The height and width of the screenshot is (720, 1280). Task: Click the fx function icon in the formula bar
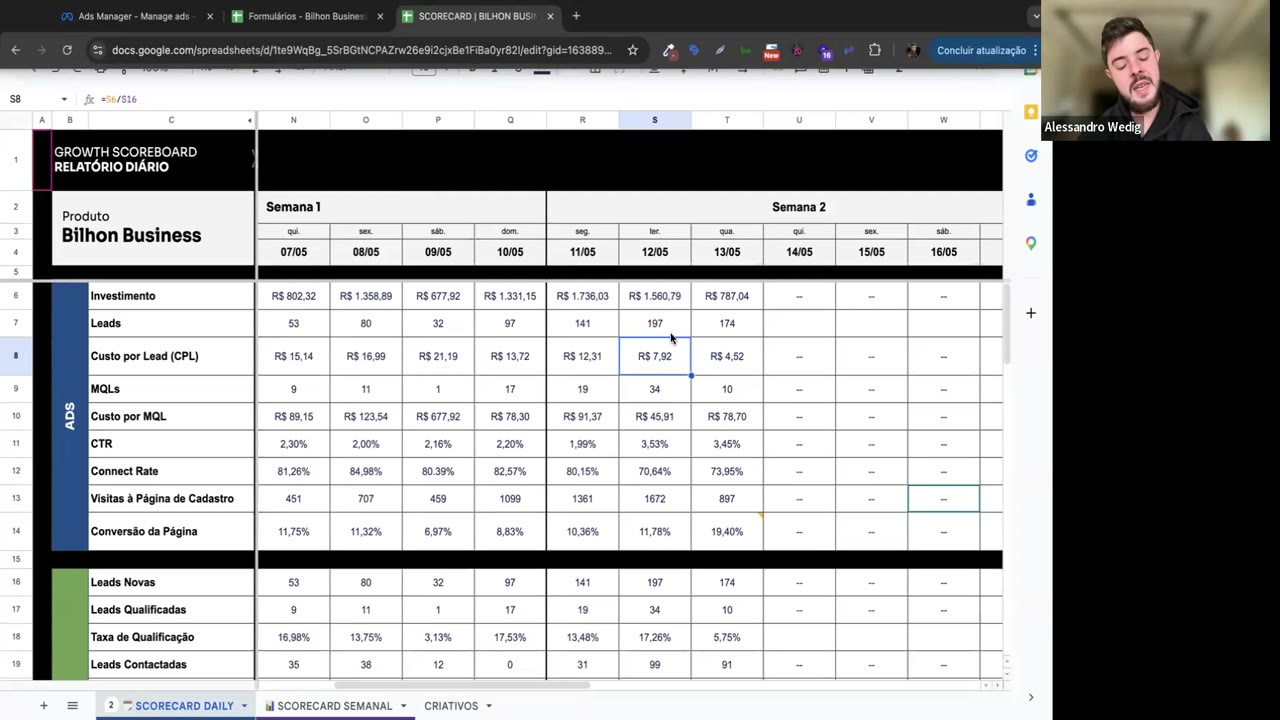(89, 99)
